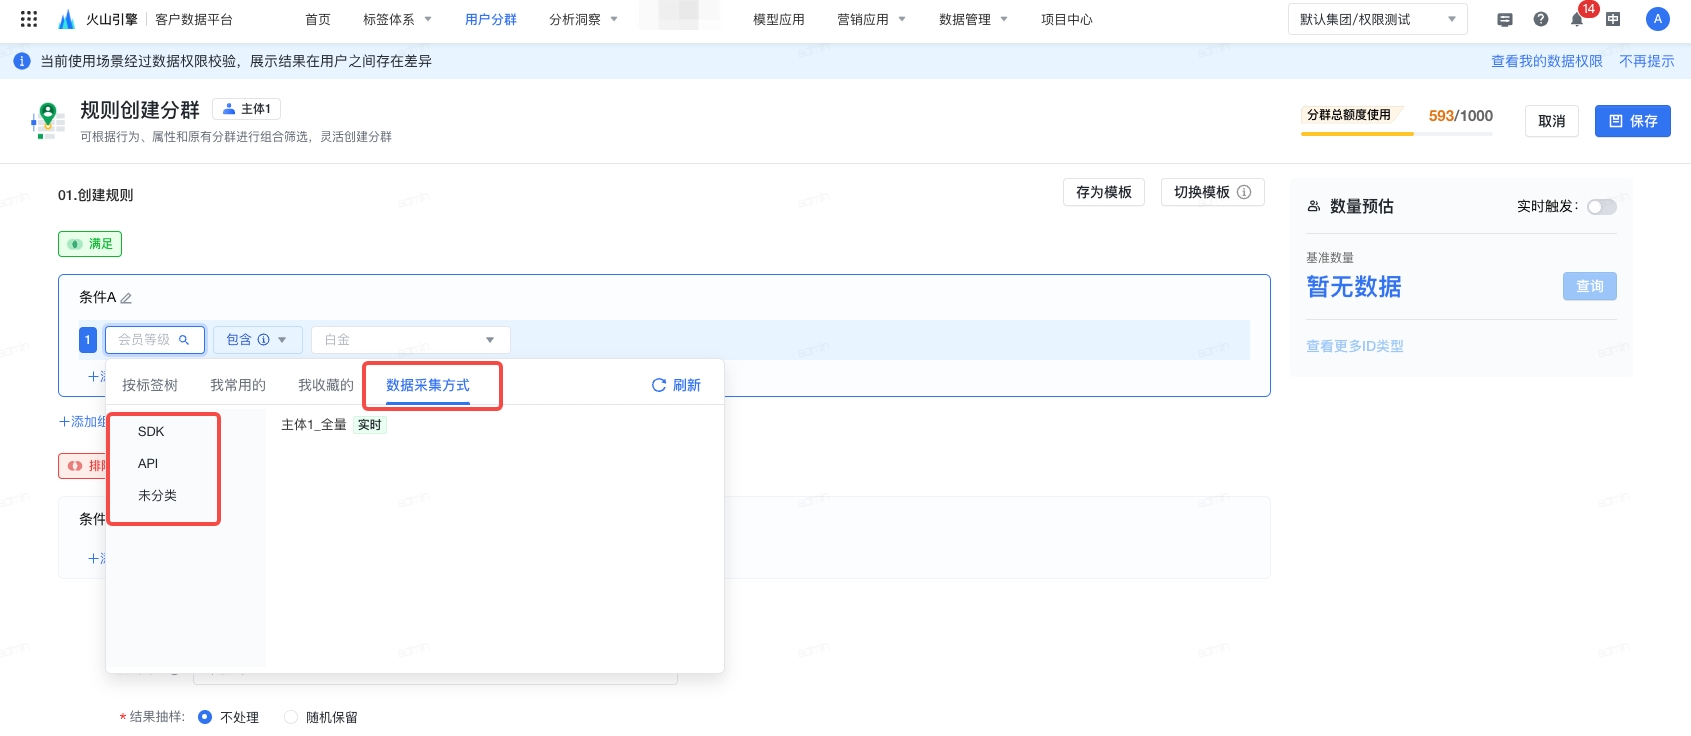Open the 白金 value dropdown
Viewport: 1691px width, 736px height.
410,340
